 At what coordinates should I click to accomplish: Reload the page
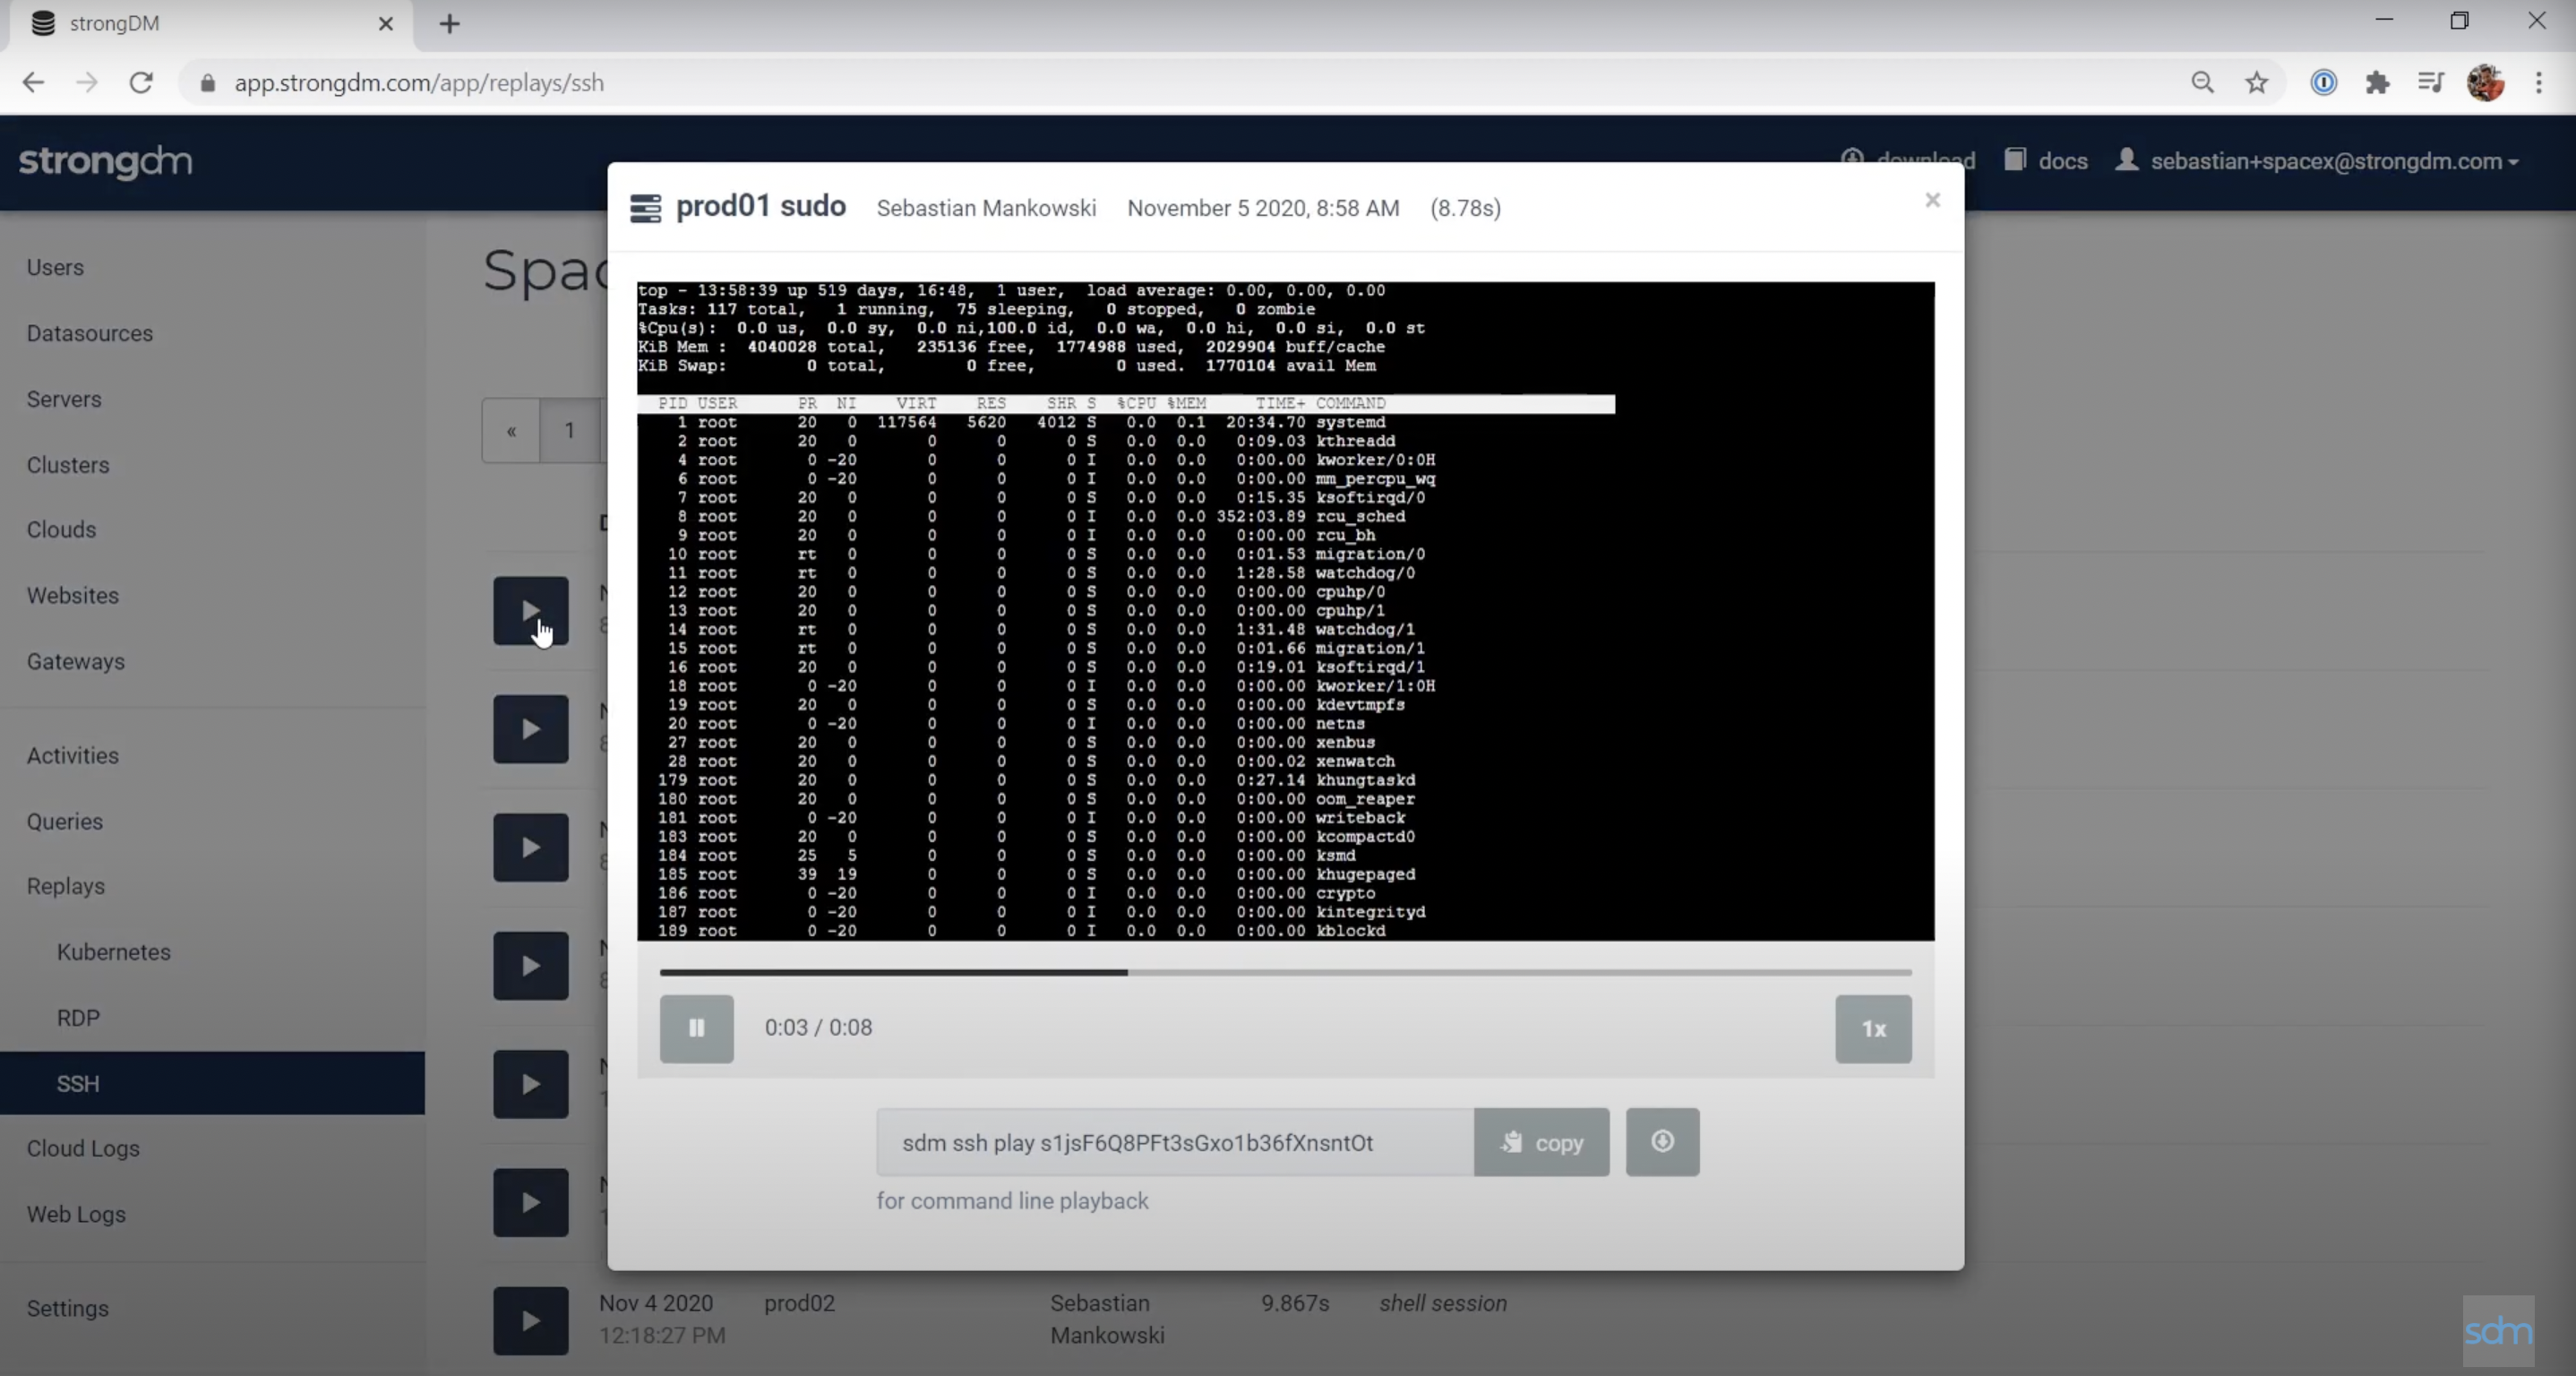[141, 83]
